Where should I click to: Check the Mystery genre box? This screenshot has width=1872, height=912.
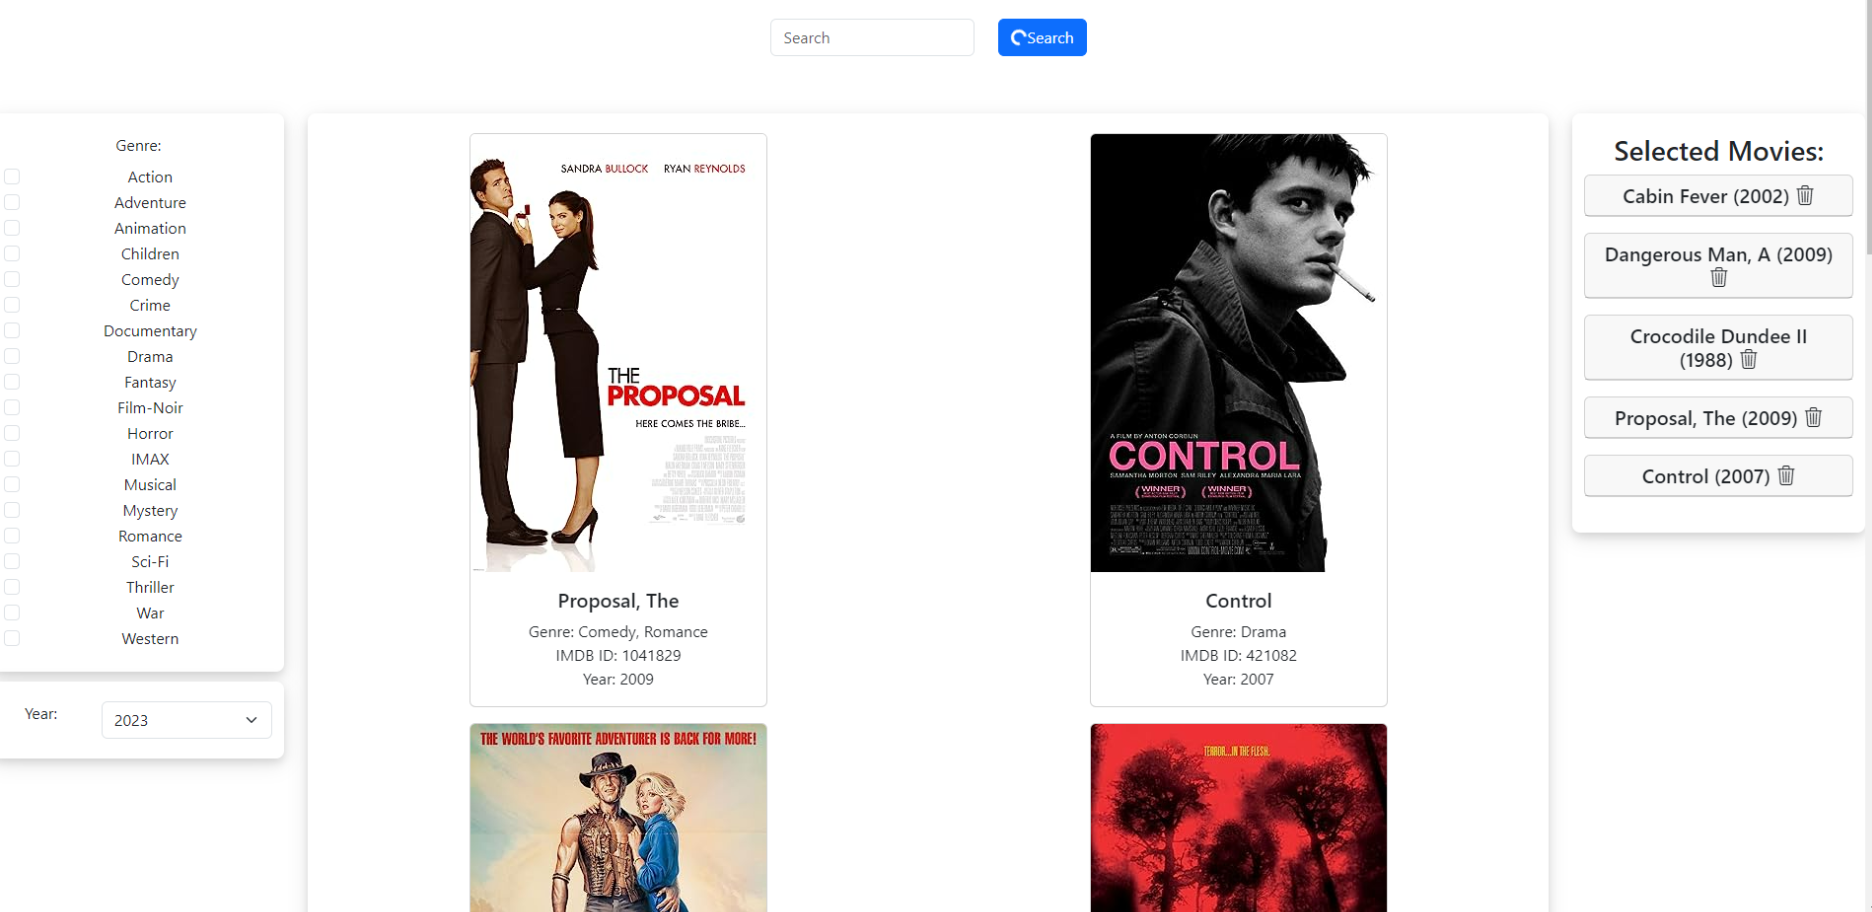pos(12,510)
